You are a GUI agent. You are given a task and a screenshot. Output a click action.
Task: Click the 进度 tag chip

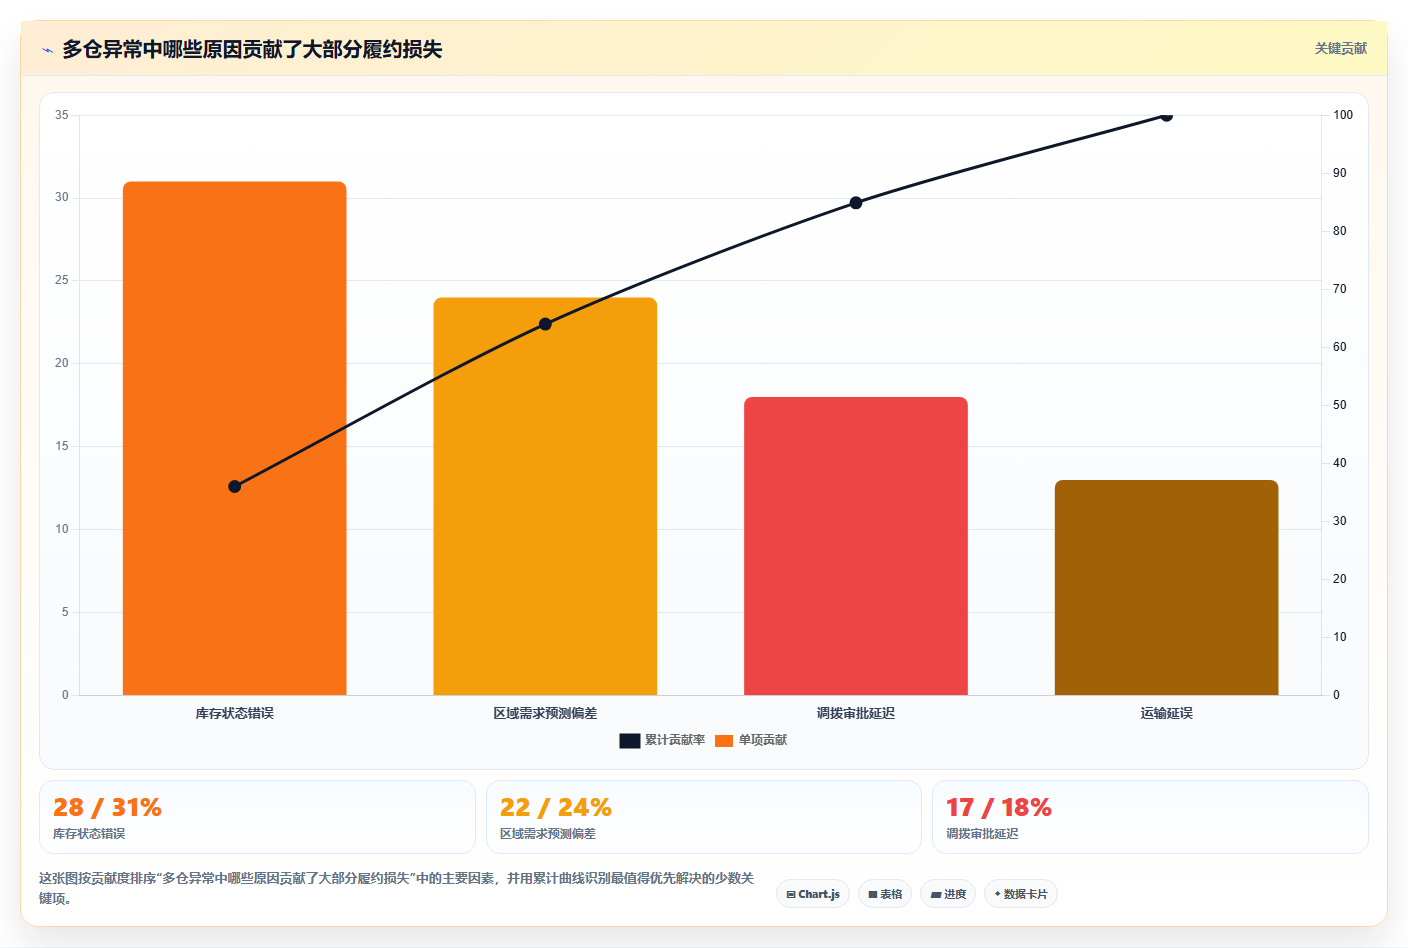click(x=948, y=894)
